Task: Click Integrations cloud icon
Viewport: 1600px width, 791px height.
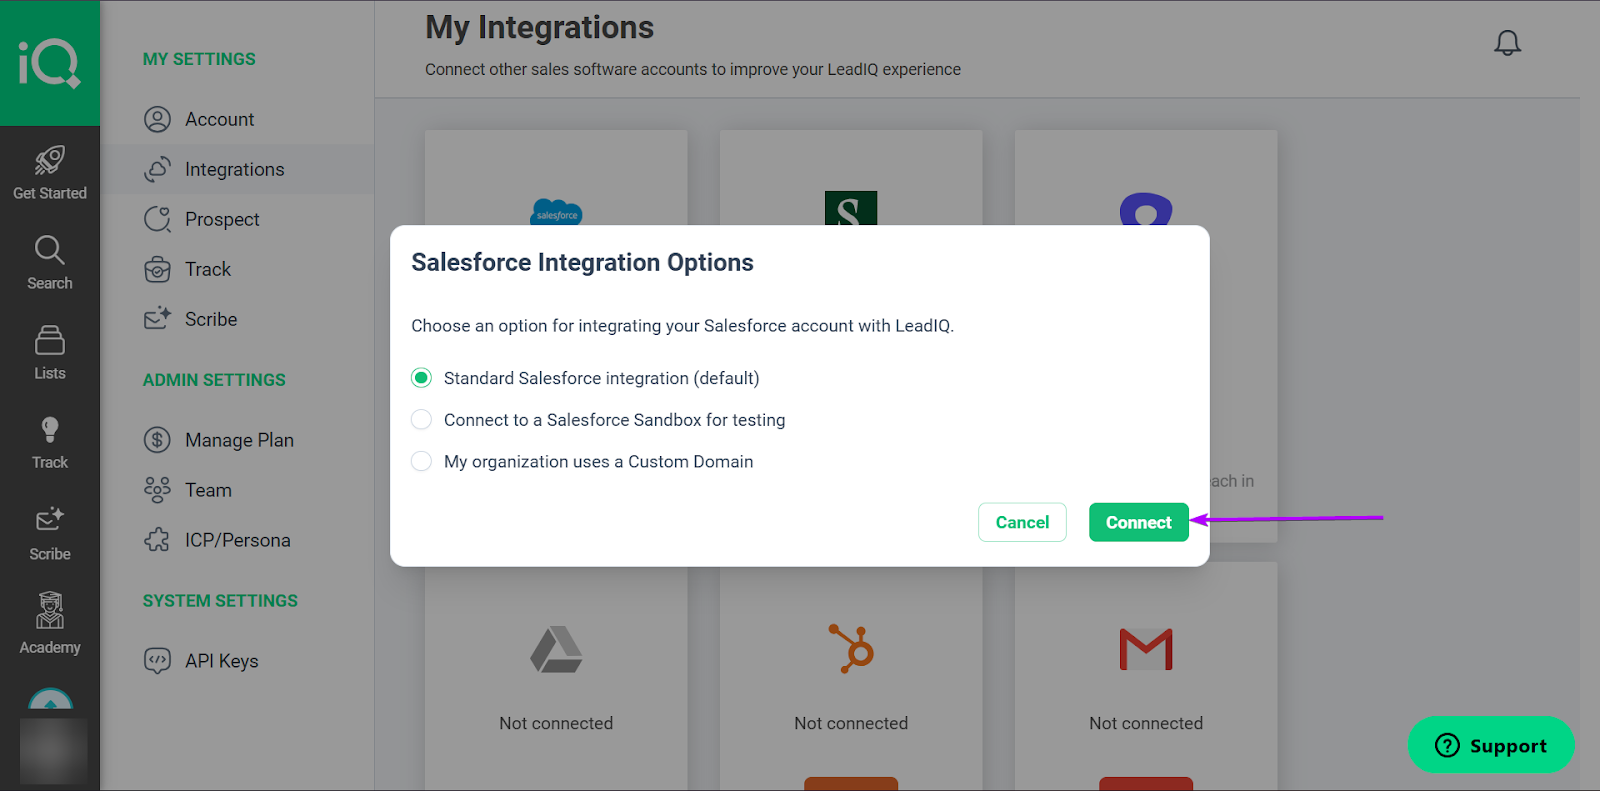Action: tap(157, 169)
